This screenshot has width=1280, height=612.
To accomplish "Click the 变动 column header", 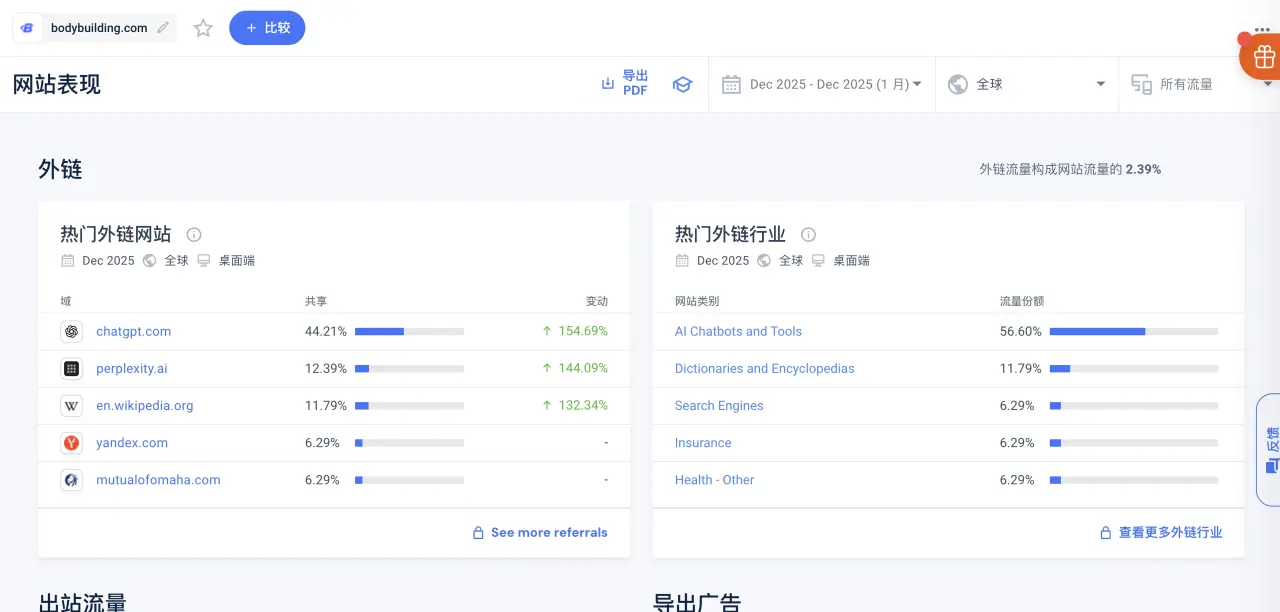I will pyautogui.click(x=597, y=301).
